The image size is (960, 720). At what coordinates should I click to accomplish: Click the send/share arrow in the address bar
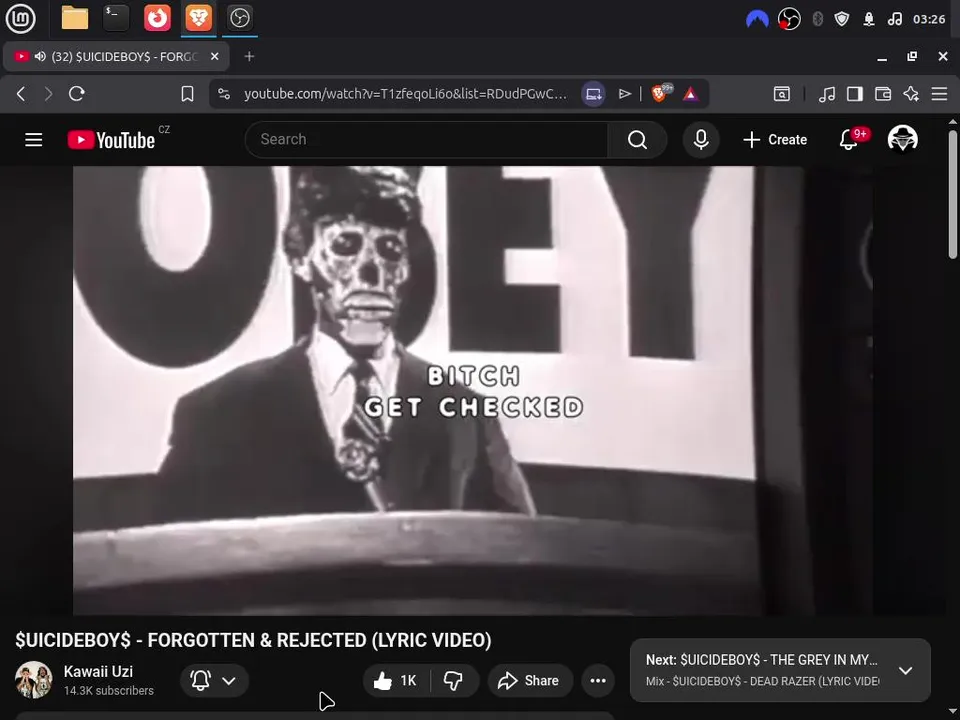(624, 94)
